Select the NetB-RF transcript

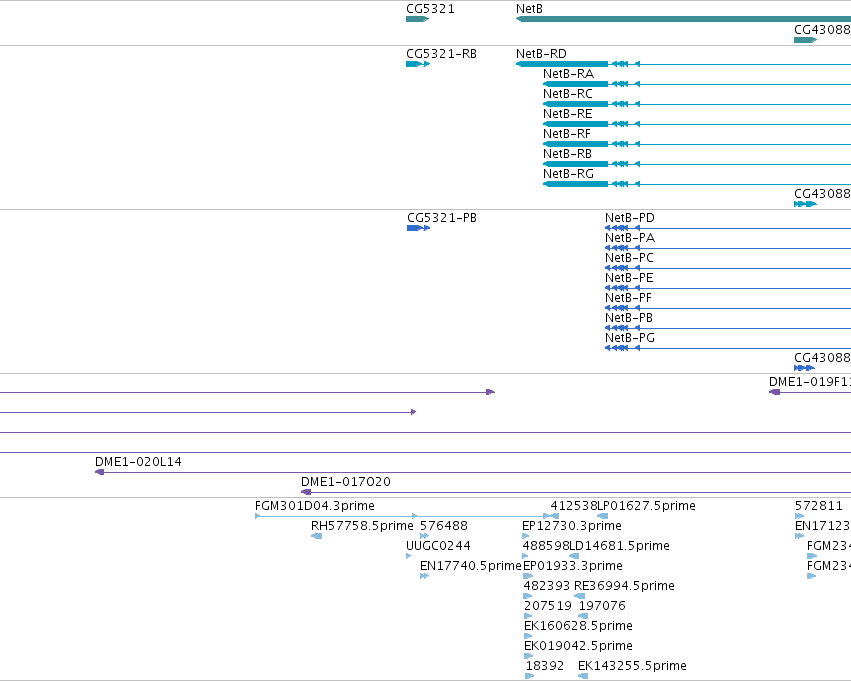coord(697,144)
